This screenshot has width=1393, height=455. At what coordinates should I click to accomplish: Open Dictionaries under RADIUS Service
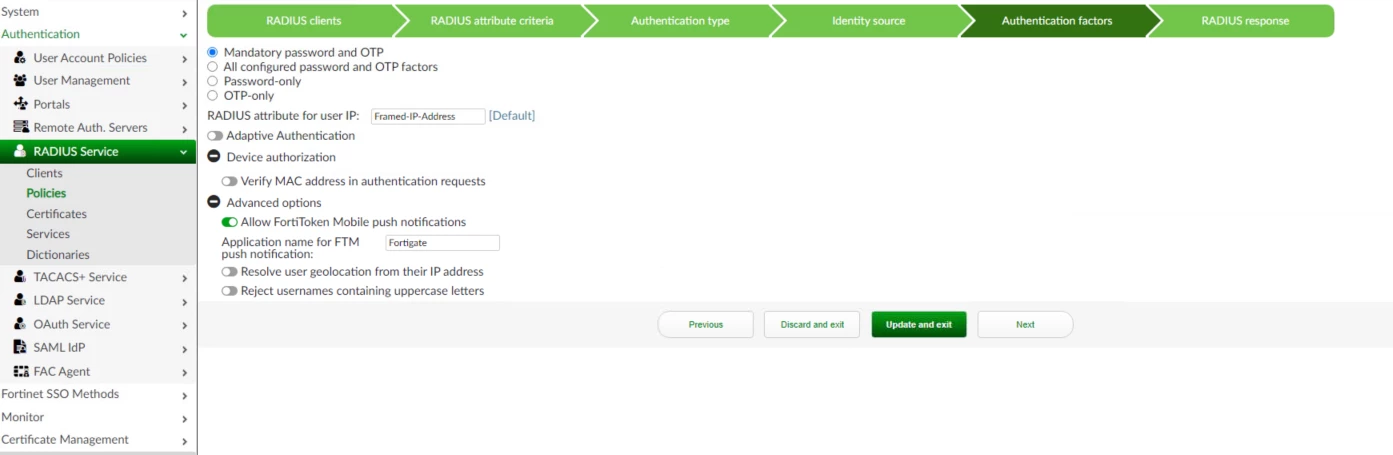(x=58, y=255)
